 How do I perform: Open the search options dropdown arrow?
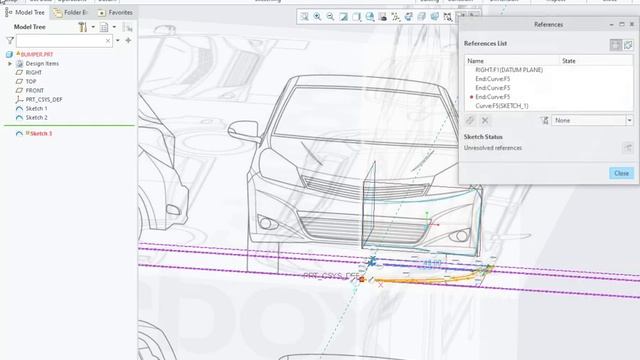118,40
